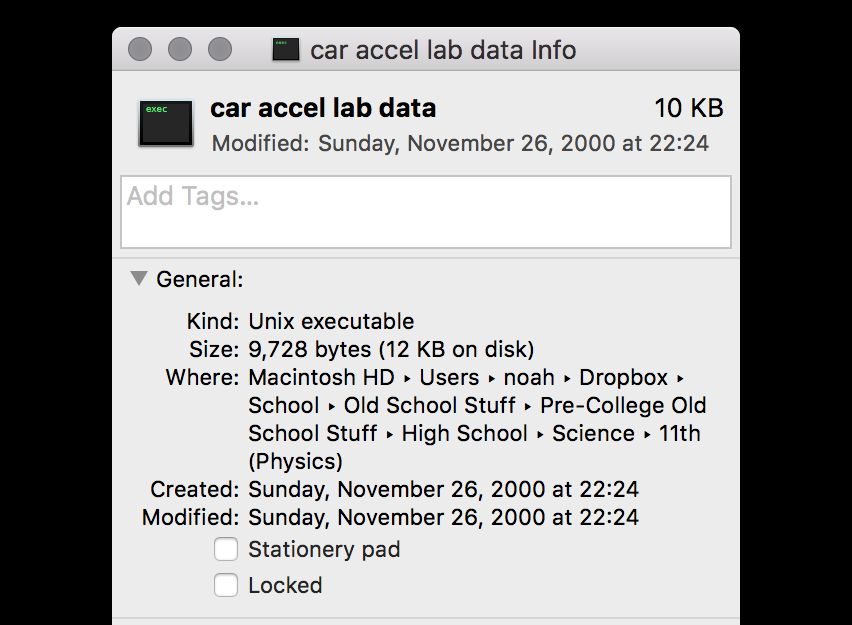
Task: Zoom the Info window with third title button
Action: [219, 49]
